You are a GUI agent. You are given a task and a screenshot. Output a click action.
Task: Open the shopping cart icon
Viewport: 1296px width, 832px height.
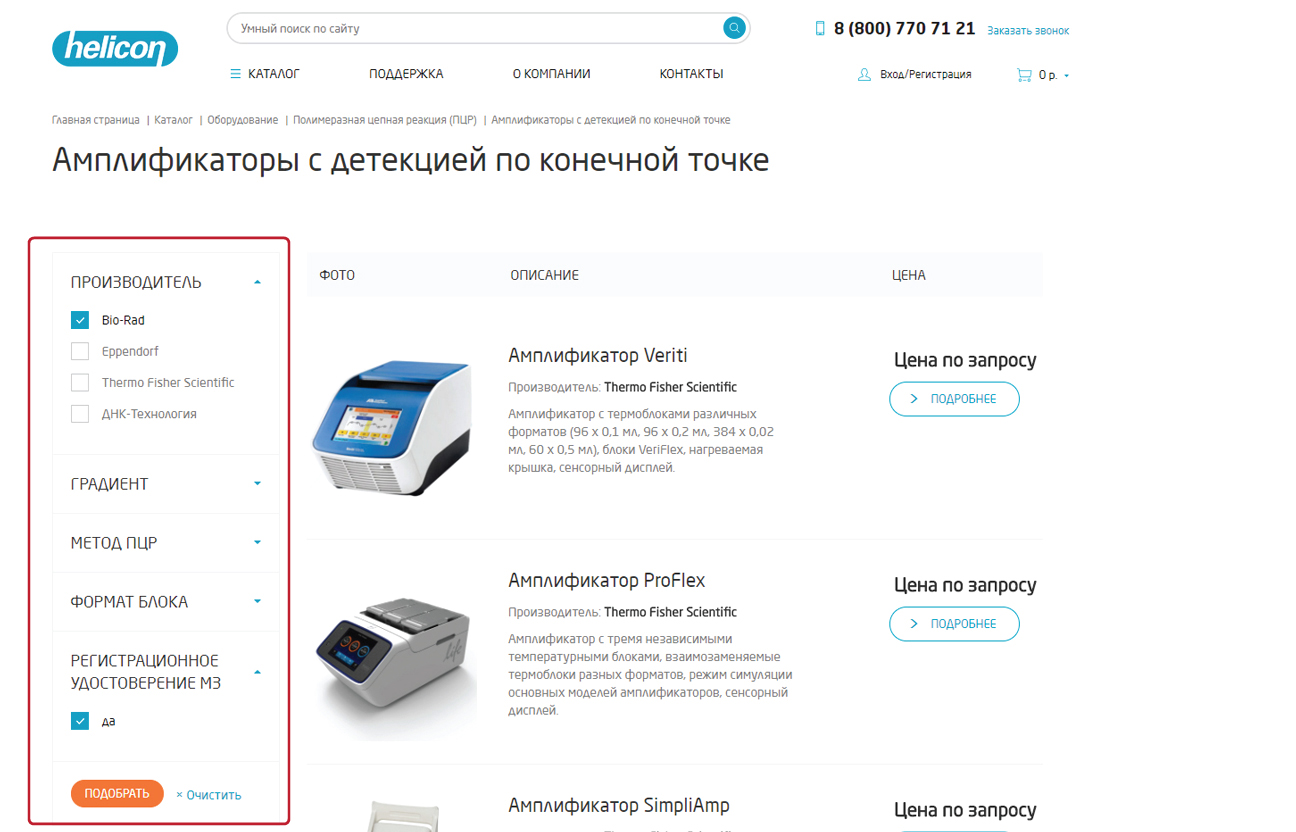[x=1024, y=75]
